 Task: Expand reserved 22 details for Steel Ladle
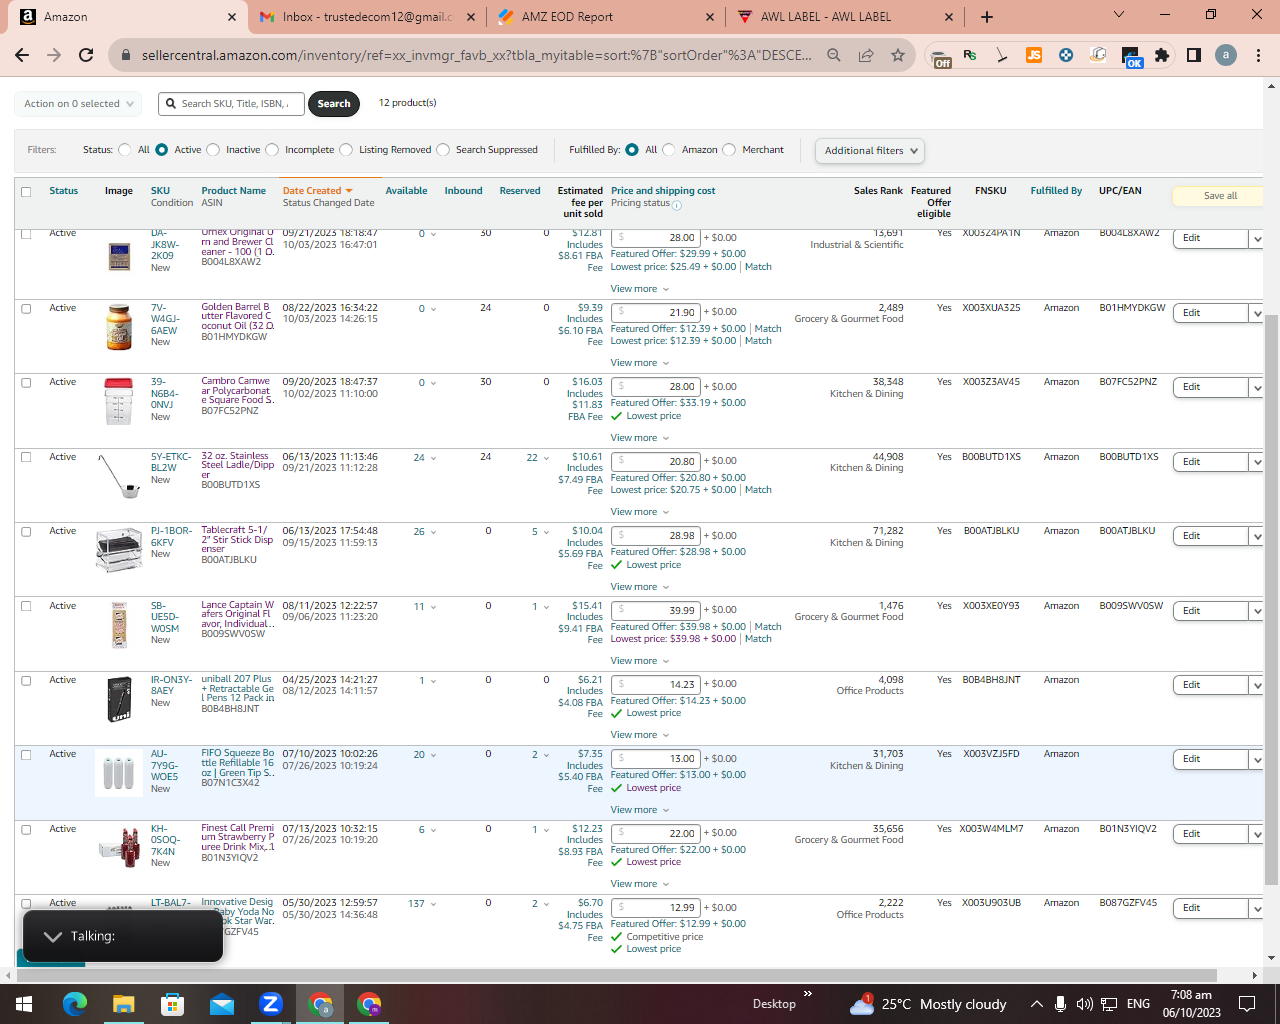(x=538, y=458)
